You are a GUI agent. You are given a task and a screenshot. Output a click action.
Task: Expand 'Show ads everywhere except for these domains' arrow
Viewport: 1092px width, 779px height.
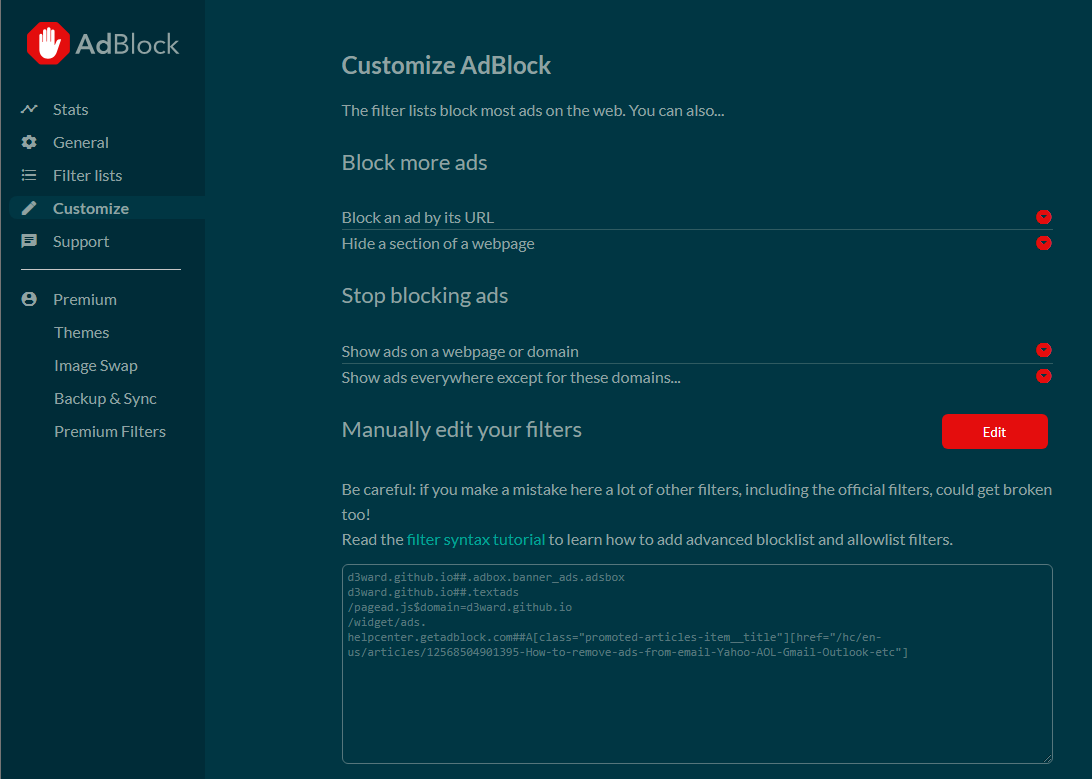pyautogui.click(x=1043, y=376)
